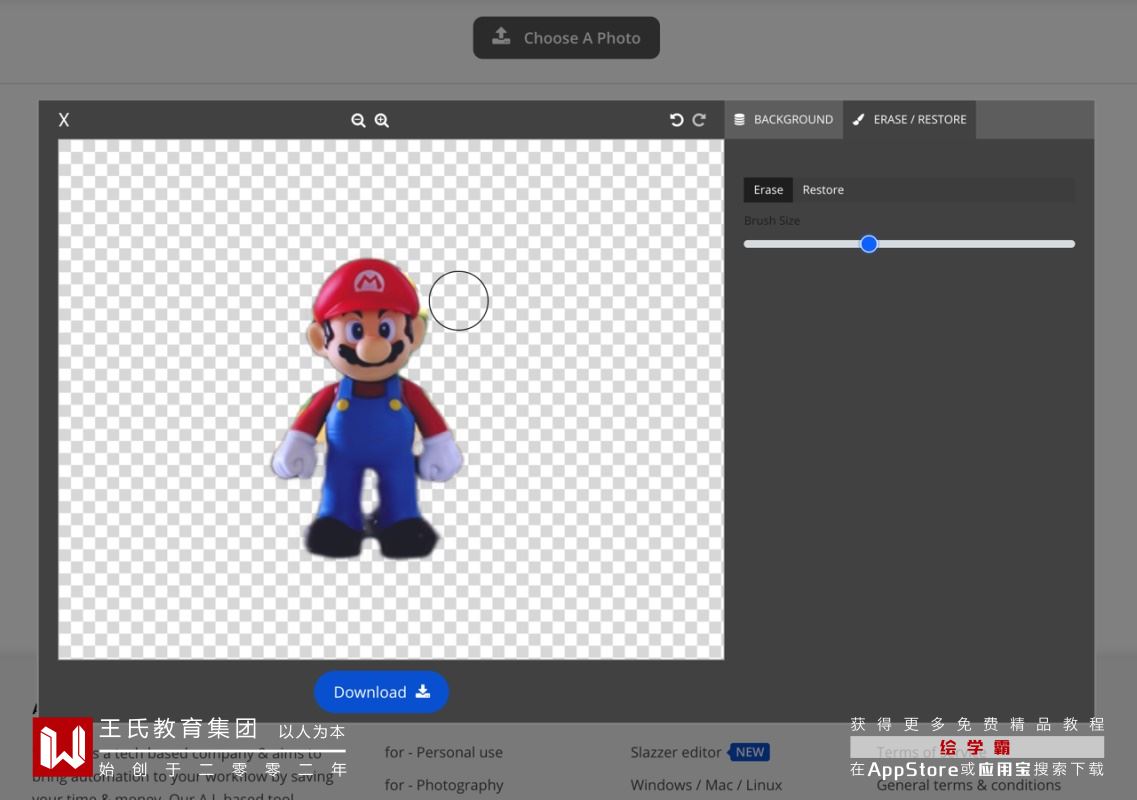Click the upload icon in Choose A Photo
The image size is (1137, 800).
point(501,37)
